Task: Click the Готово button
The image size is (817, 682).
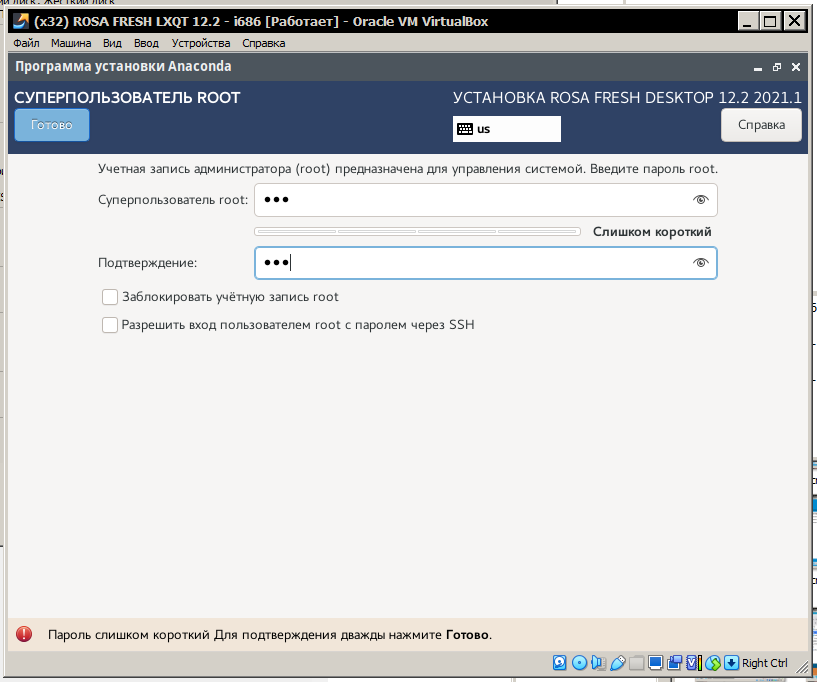Action: 52,125
